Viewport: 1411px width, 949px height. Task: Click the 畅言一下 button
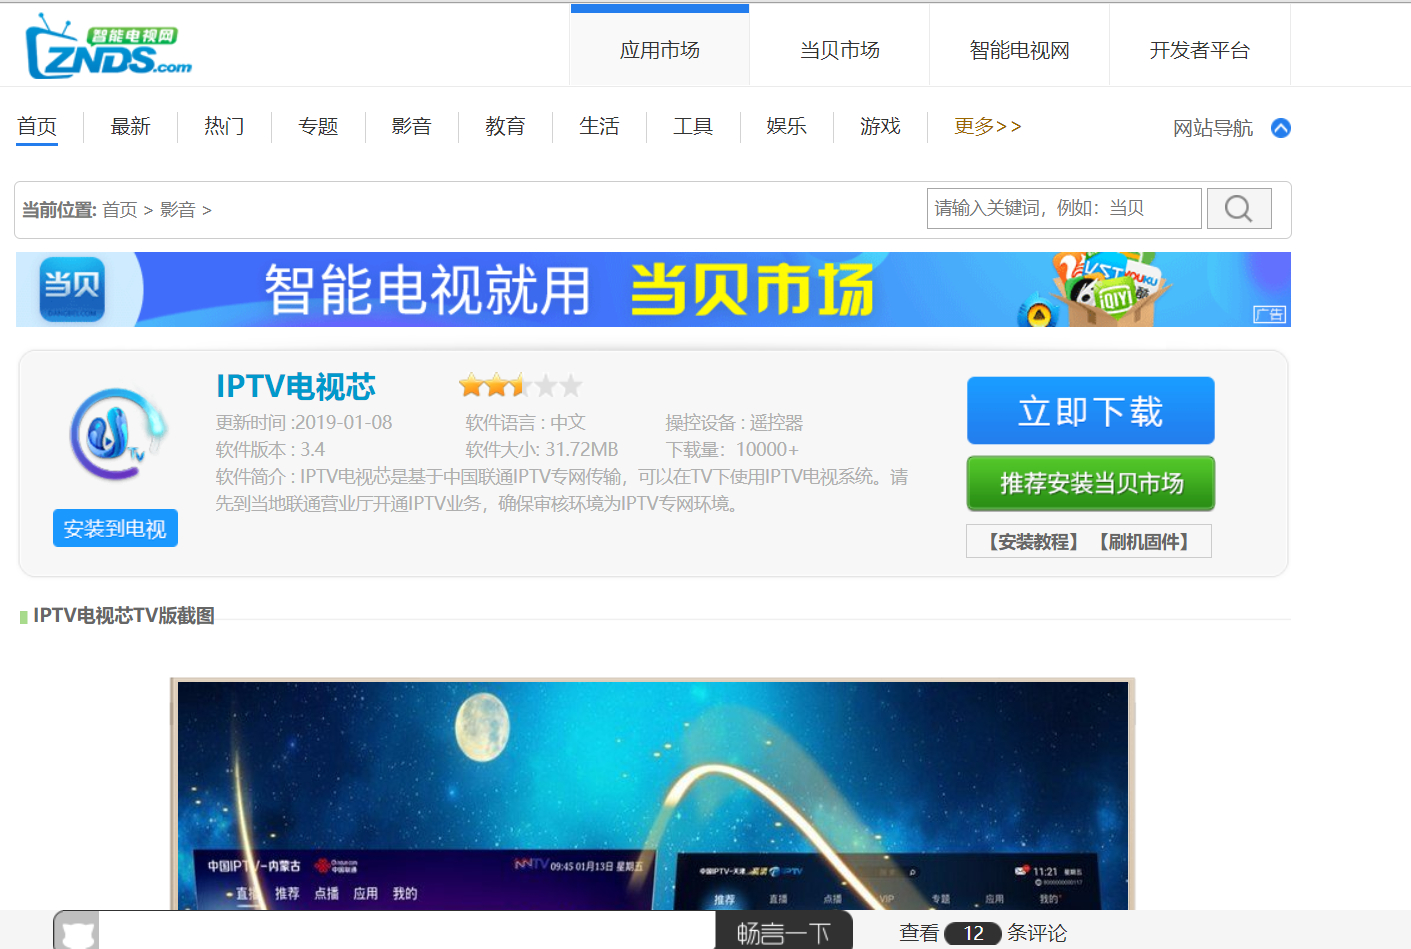click(x=784, y=931)
